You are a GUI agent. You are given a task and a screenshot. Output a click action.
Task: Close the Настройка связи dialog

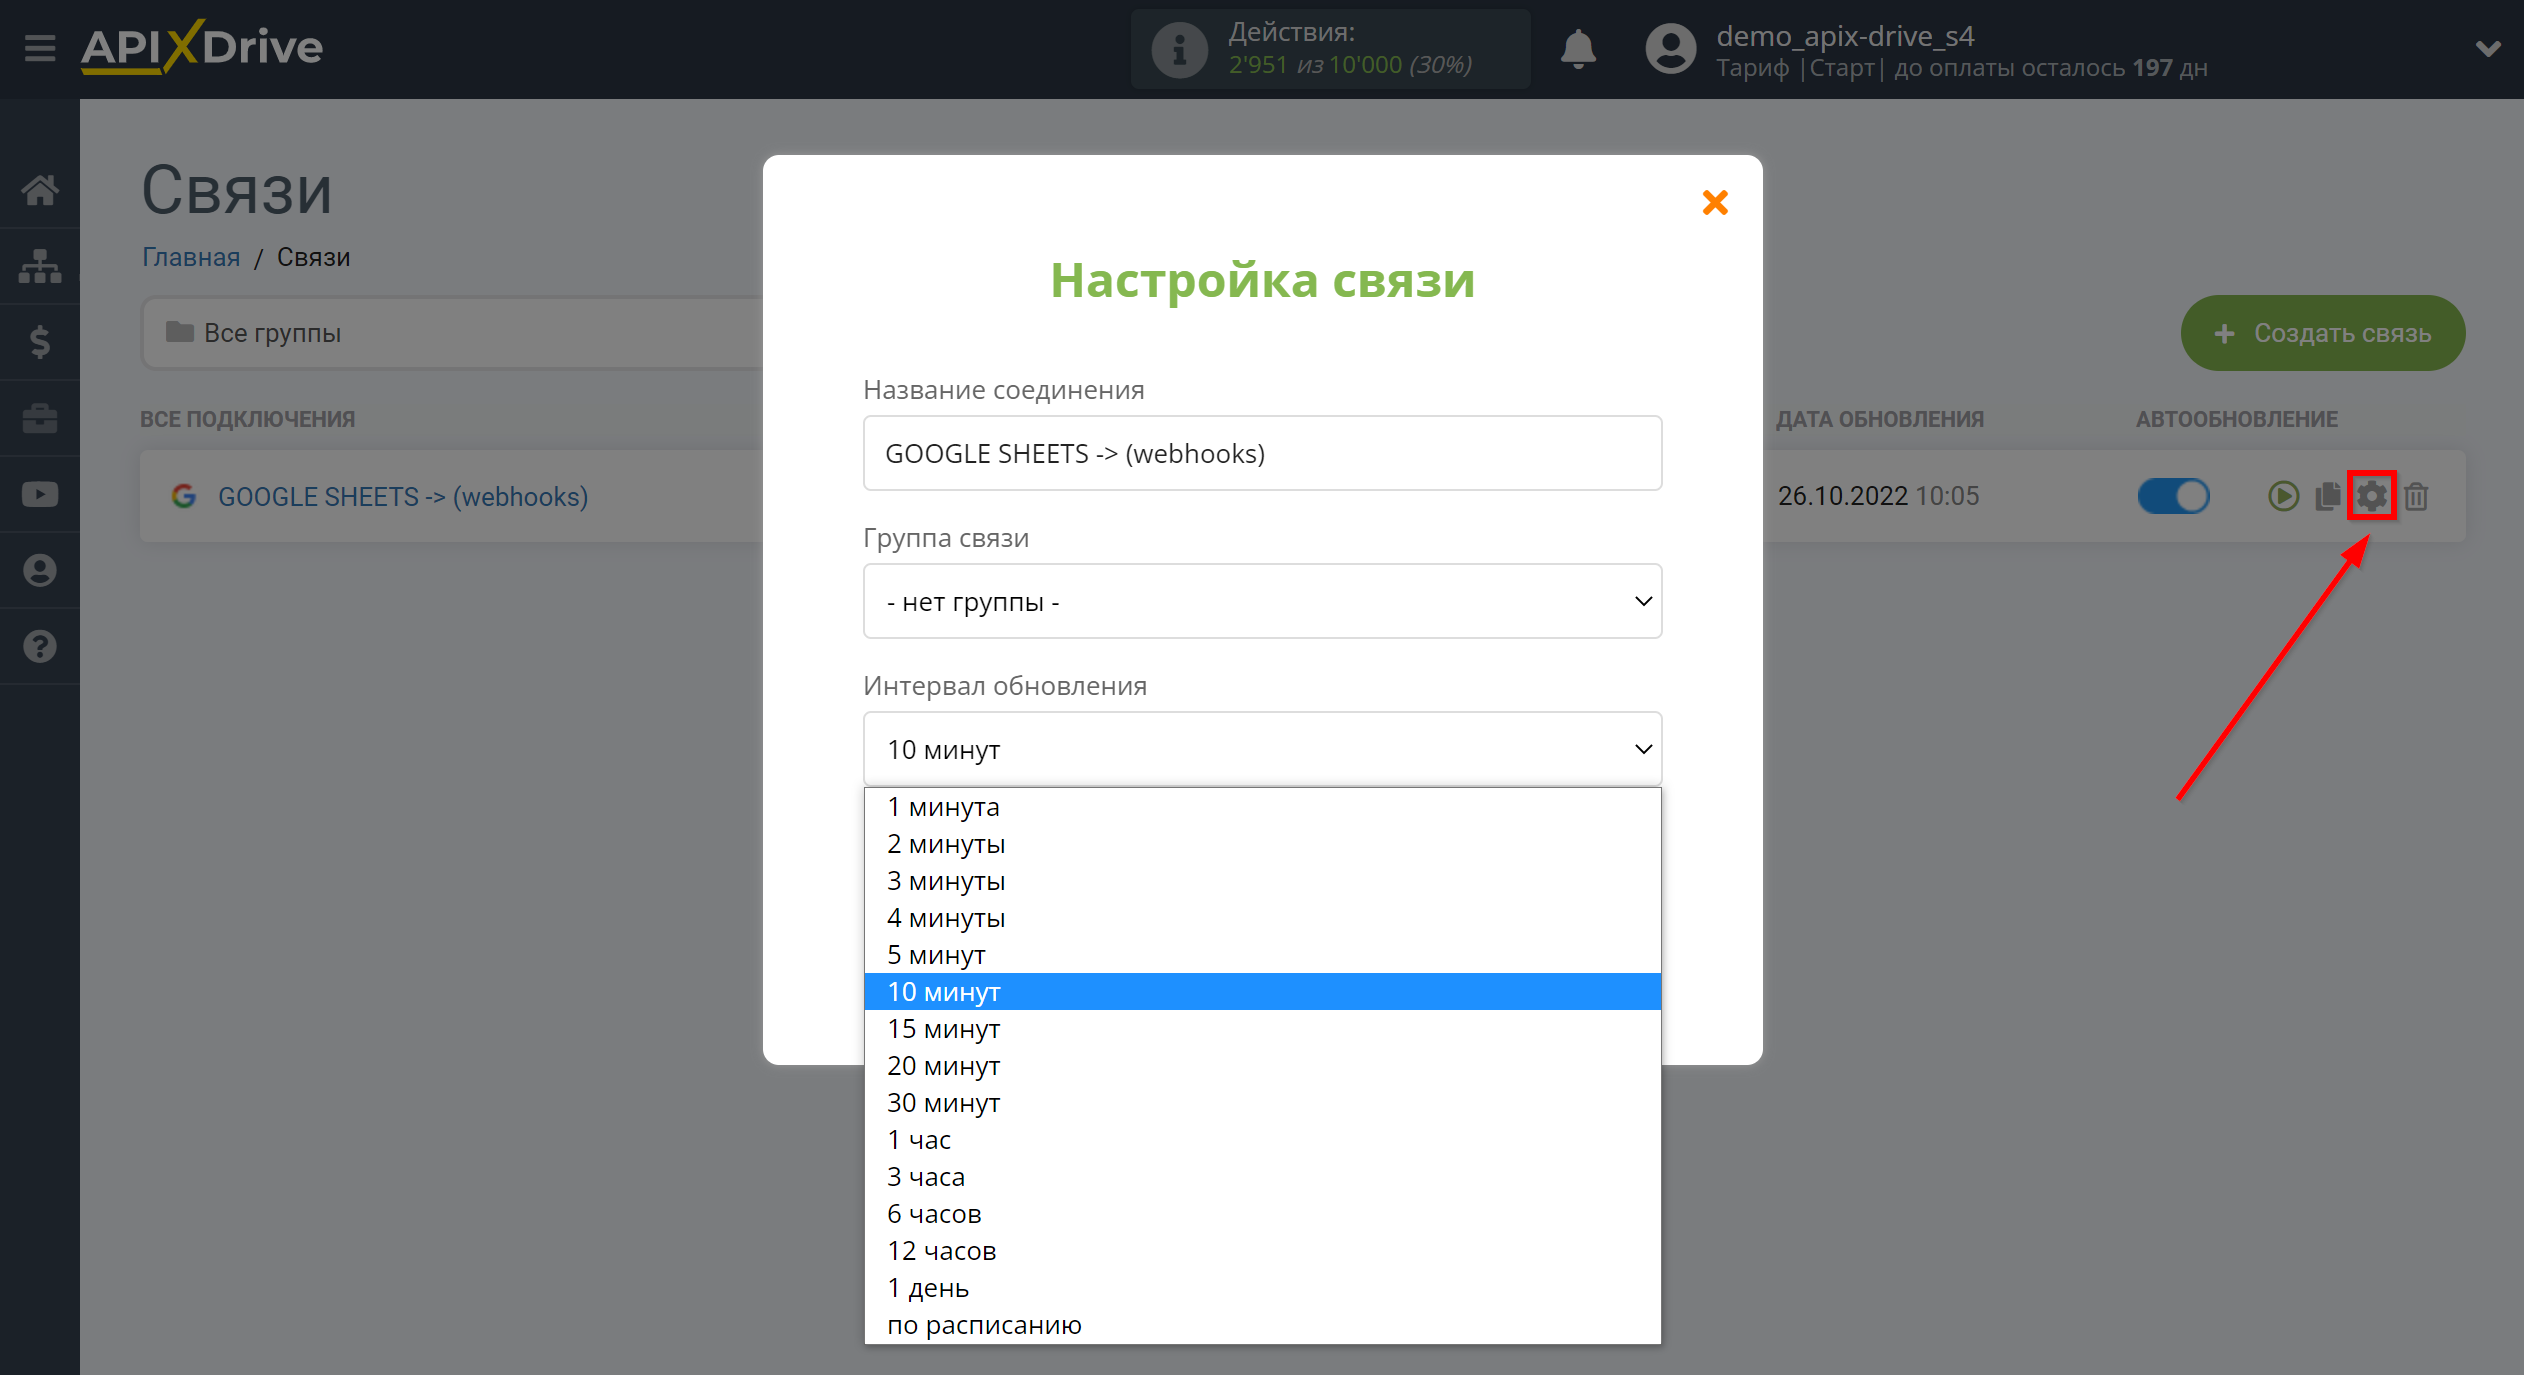click(1715, 203)
